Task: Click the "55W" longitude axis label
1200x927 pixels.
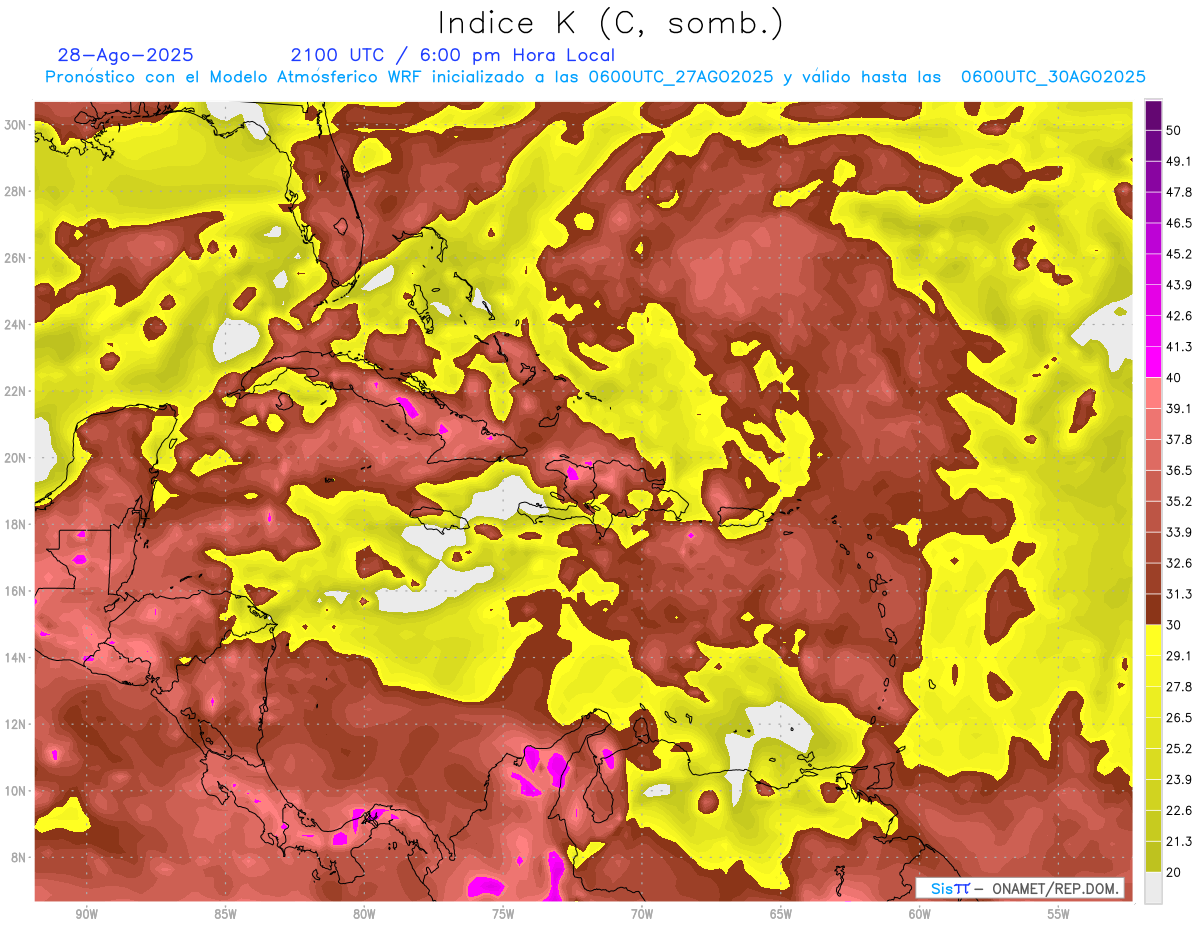Action: pos(1058,914)
